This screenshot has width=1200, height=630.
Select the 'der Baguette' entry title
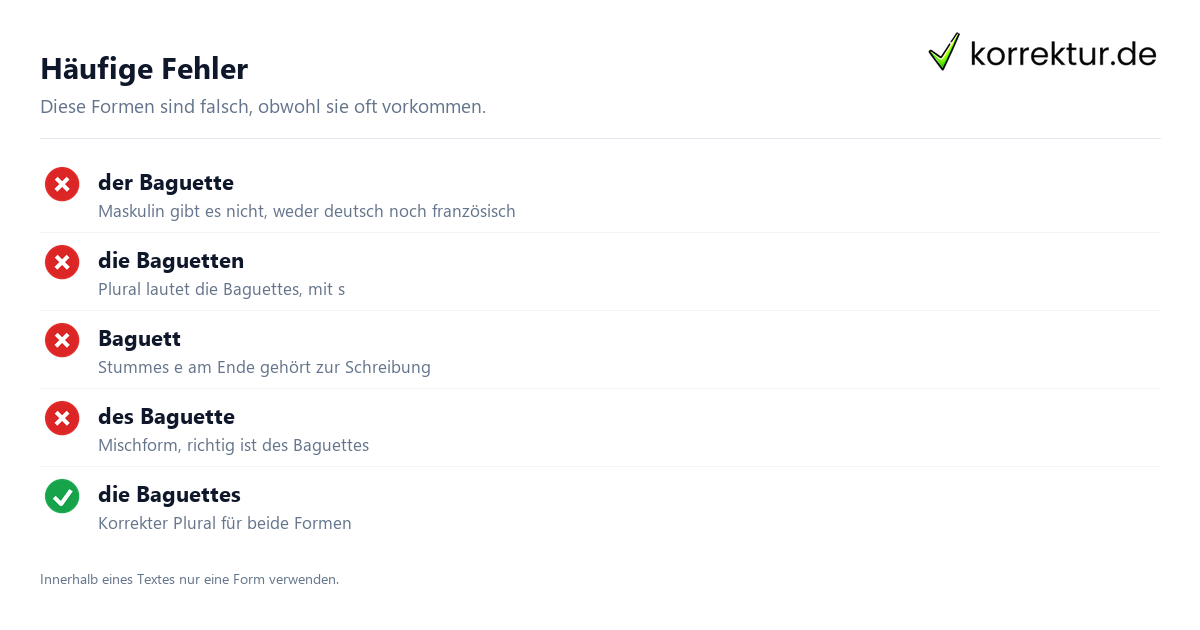point(166,183)
